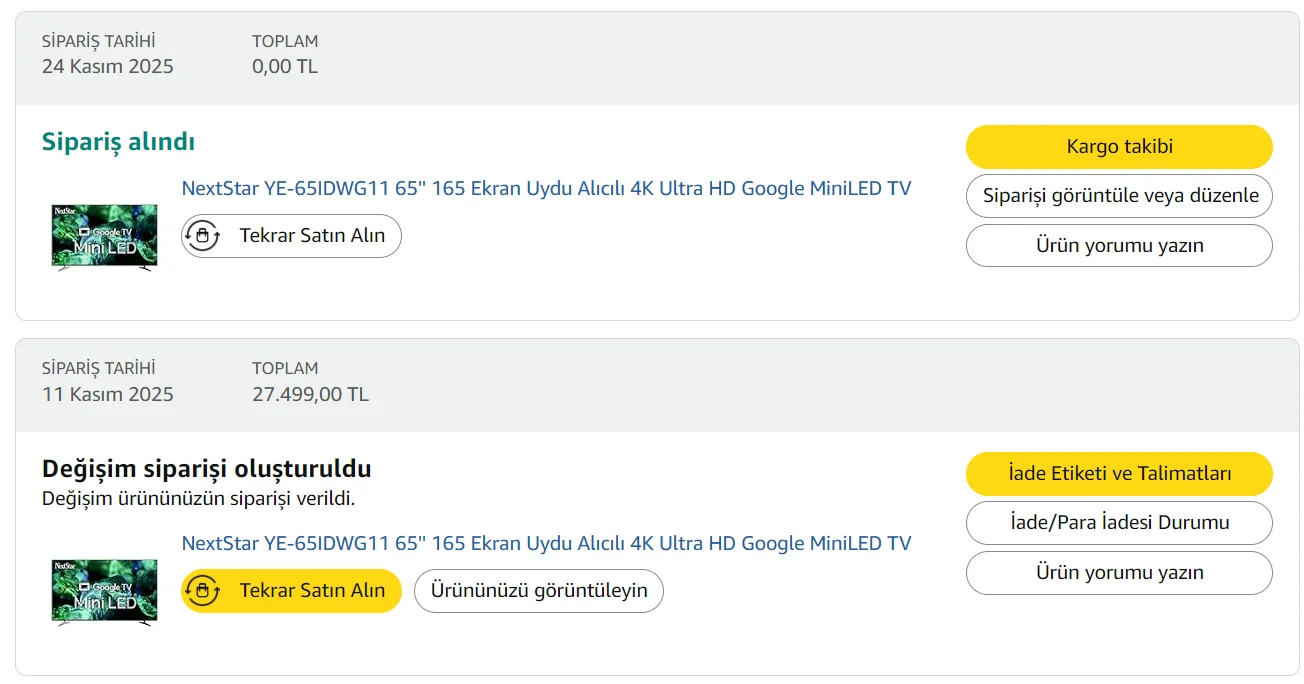Click the yellow buy-again icon in the 11 Kasım order

point(203,591)
